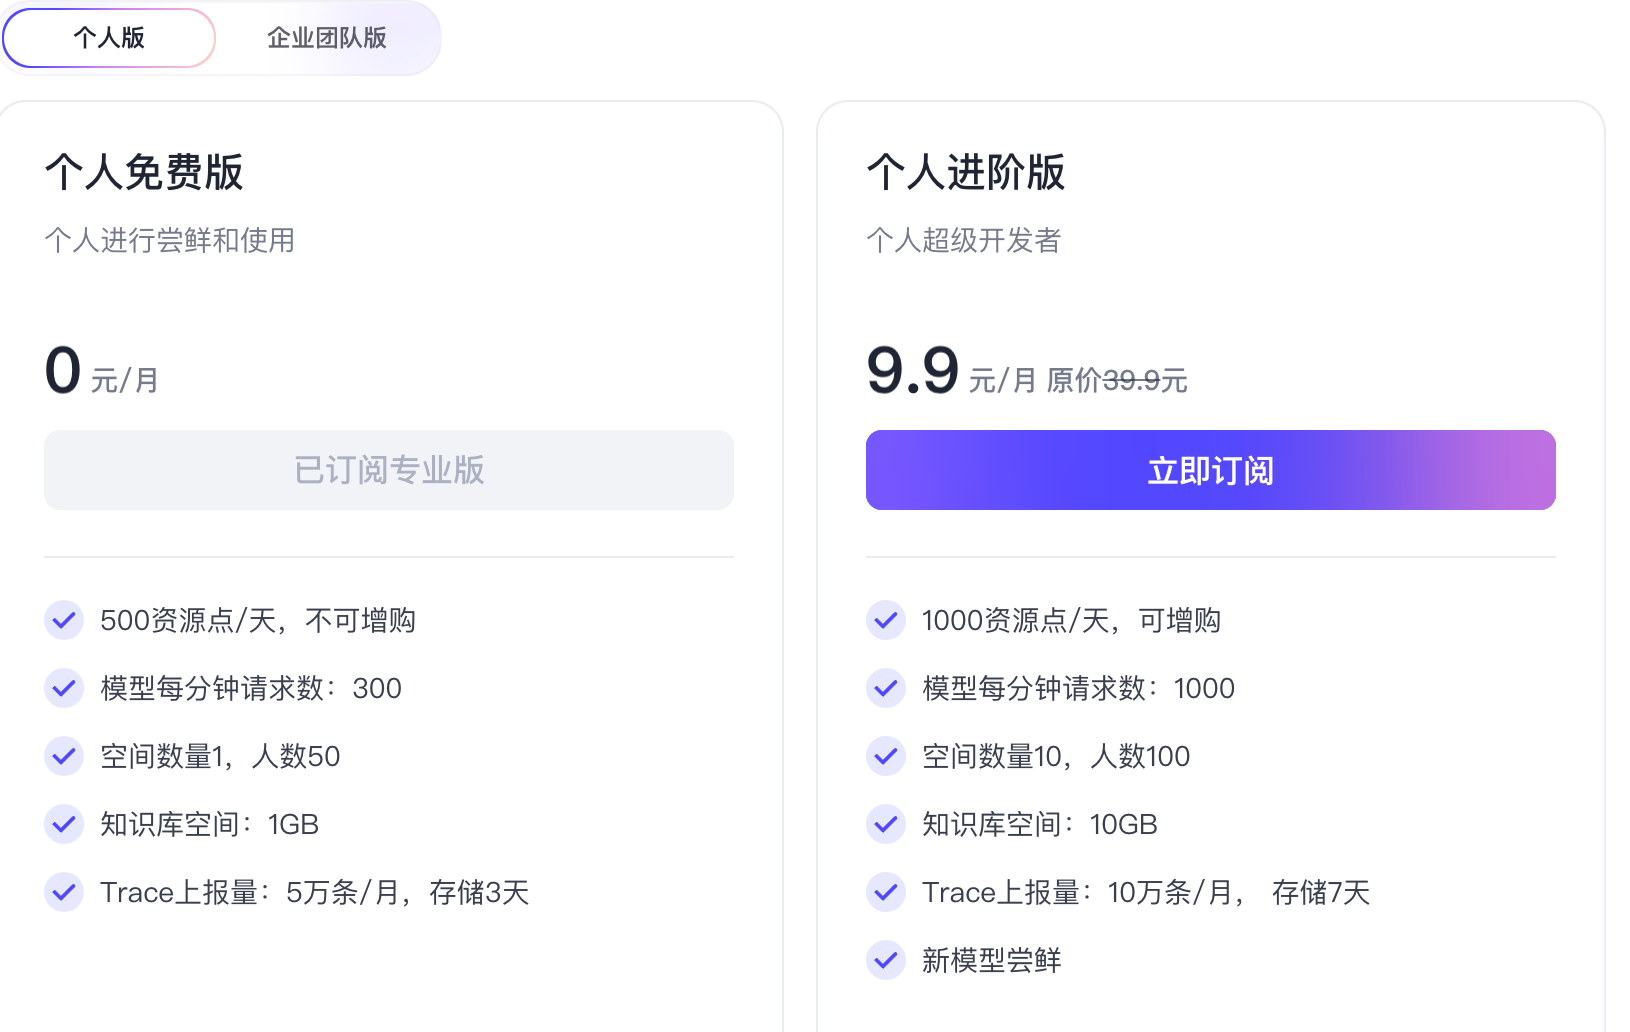Switch to the 个人版 tab

[x=109, y=38]
